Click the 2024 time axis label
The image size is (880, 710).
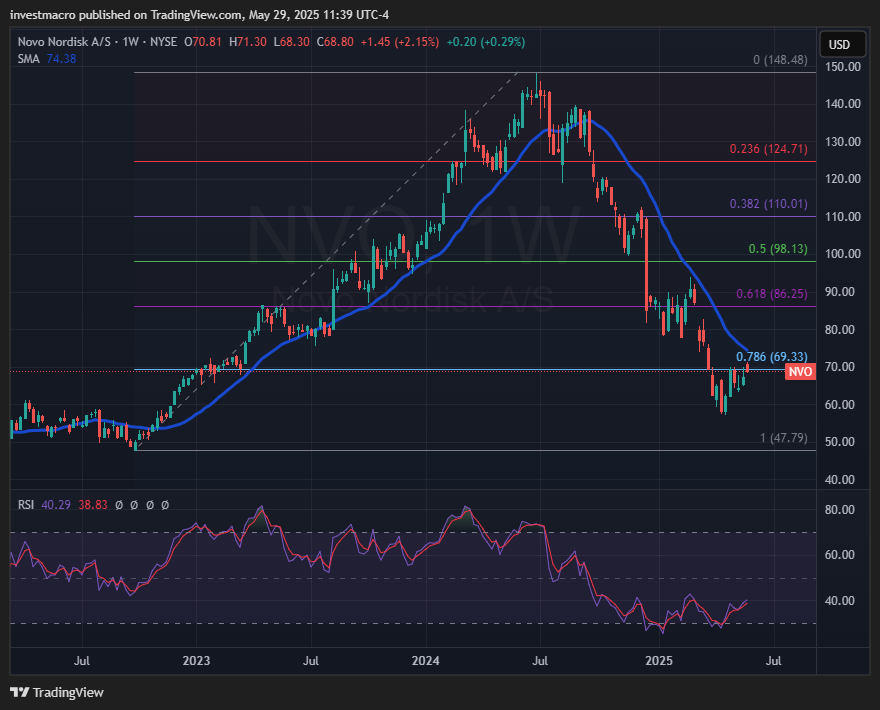(425, 661)
